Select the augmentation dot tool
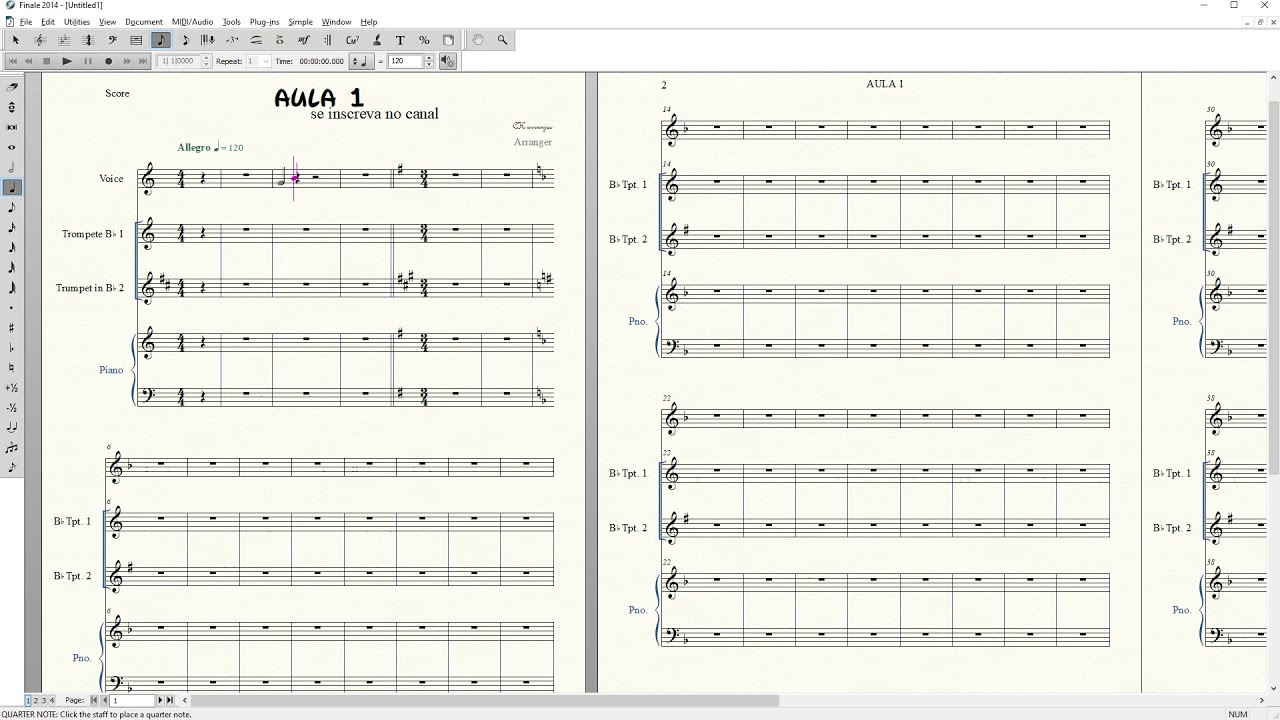Viewport: 1280px width, 720px height. coord(12,307)
